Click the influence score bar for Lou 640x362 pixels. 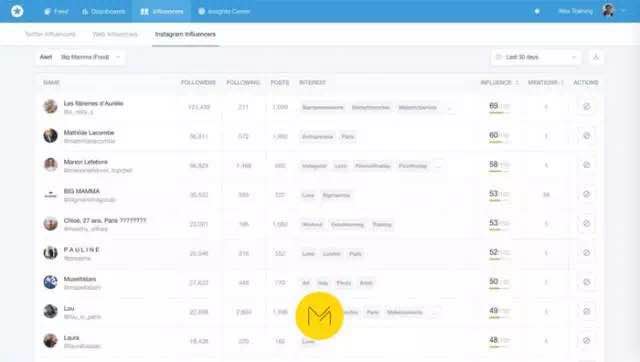499,318
